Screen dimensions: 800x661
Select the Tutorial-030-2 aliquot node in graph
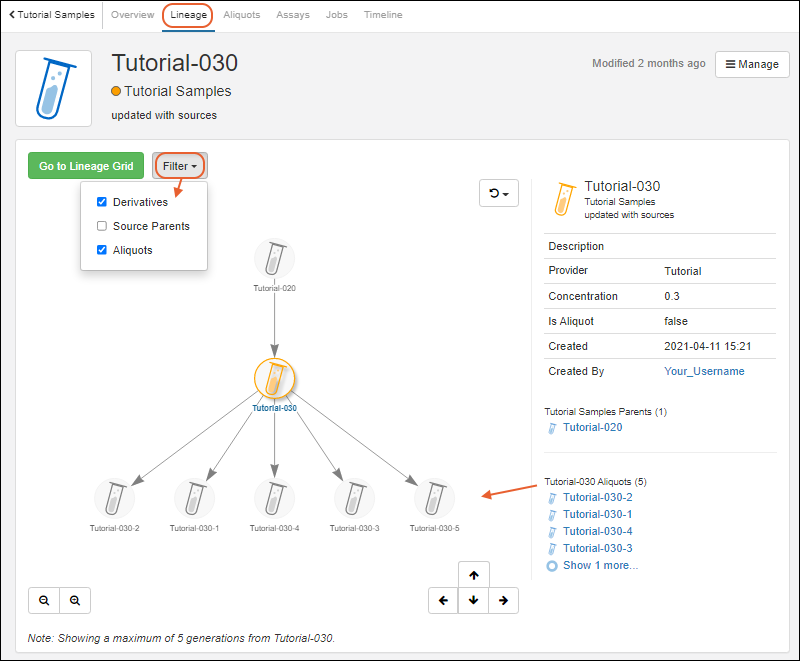pyautogui.click(x=114, y=499)
